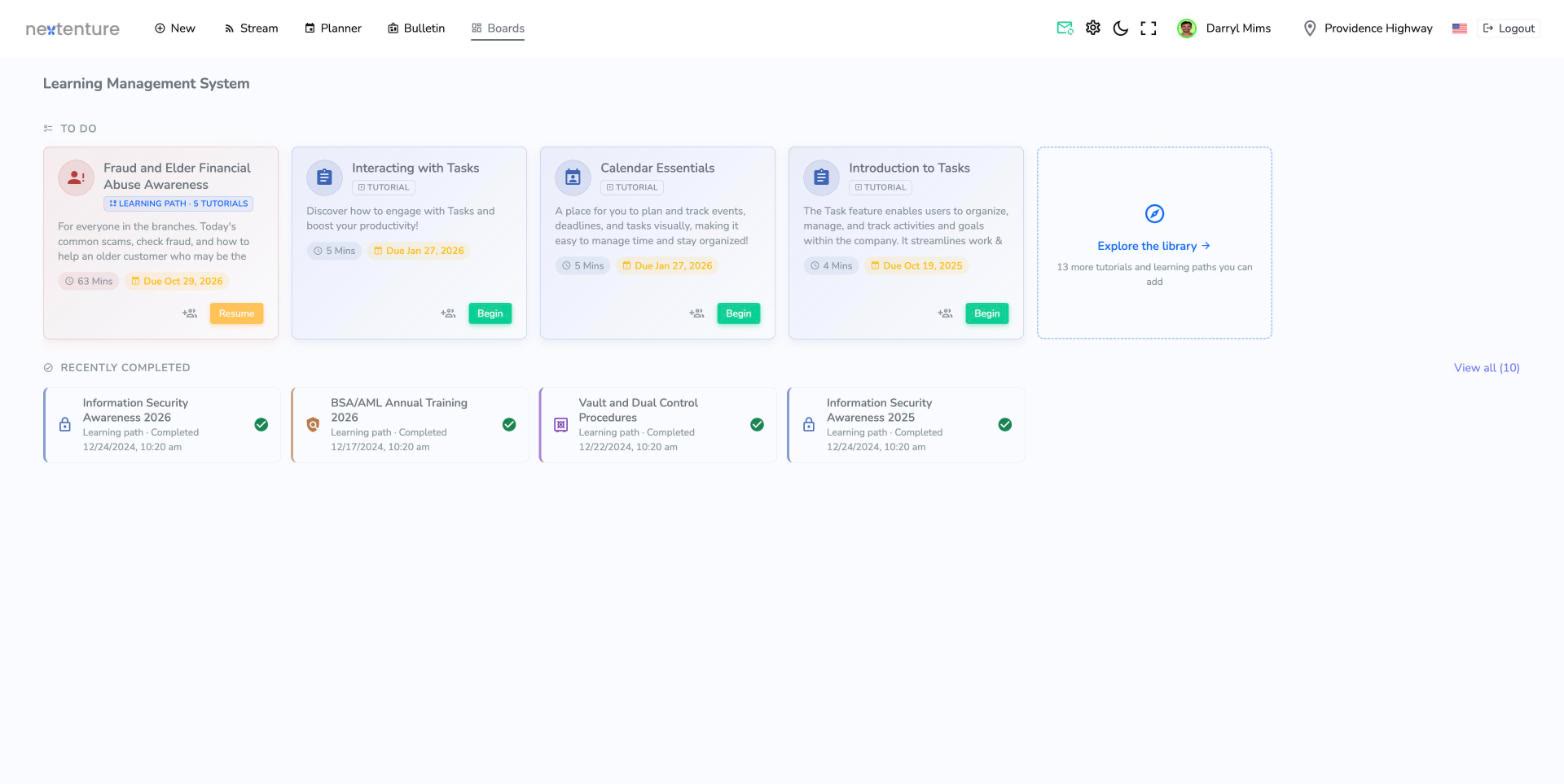Begin the Introduction to Tasks tutorial
Viewport: 1564px width, 784px height.
(x=987, y=314)
